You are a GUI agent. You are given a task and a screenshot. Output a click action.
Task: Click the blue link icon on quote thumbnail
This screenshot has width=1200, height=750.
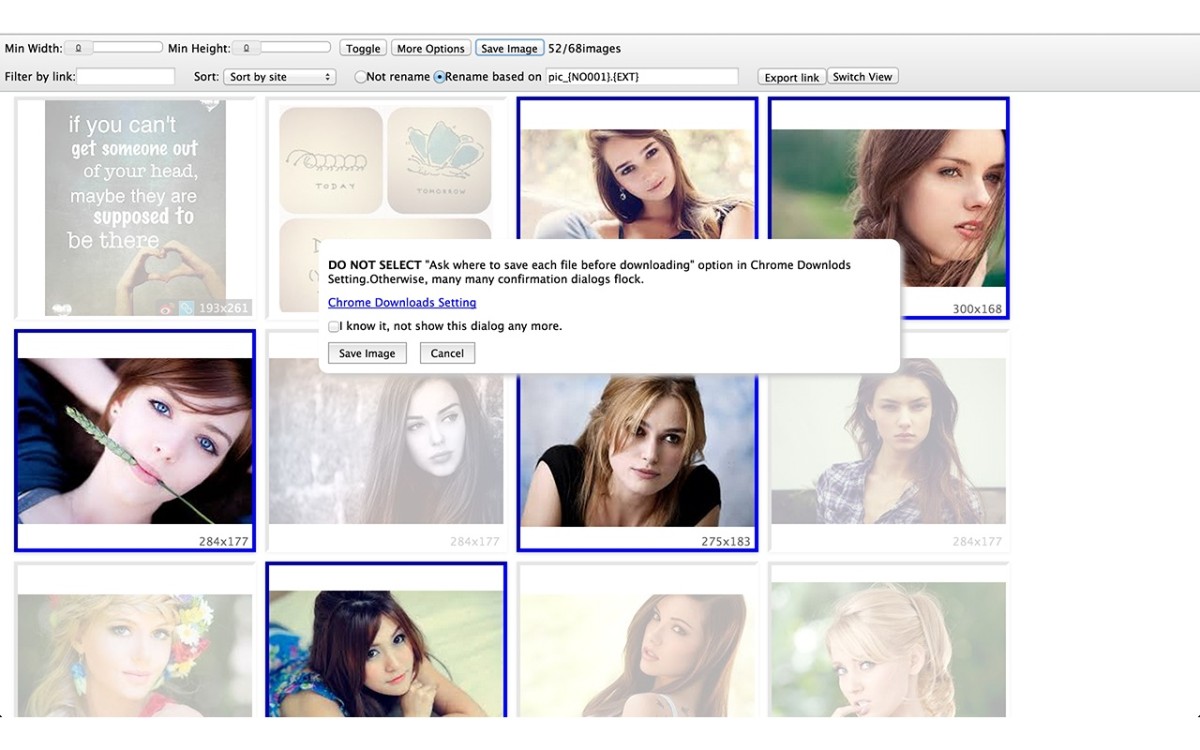coord(186,309)
